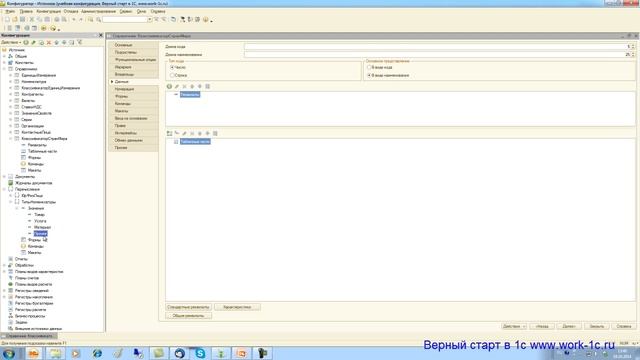The image size is (640, 360).
Task: Close the Конфигурация panel with X
Action: coord(101,36)
